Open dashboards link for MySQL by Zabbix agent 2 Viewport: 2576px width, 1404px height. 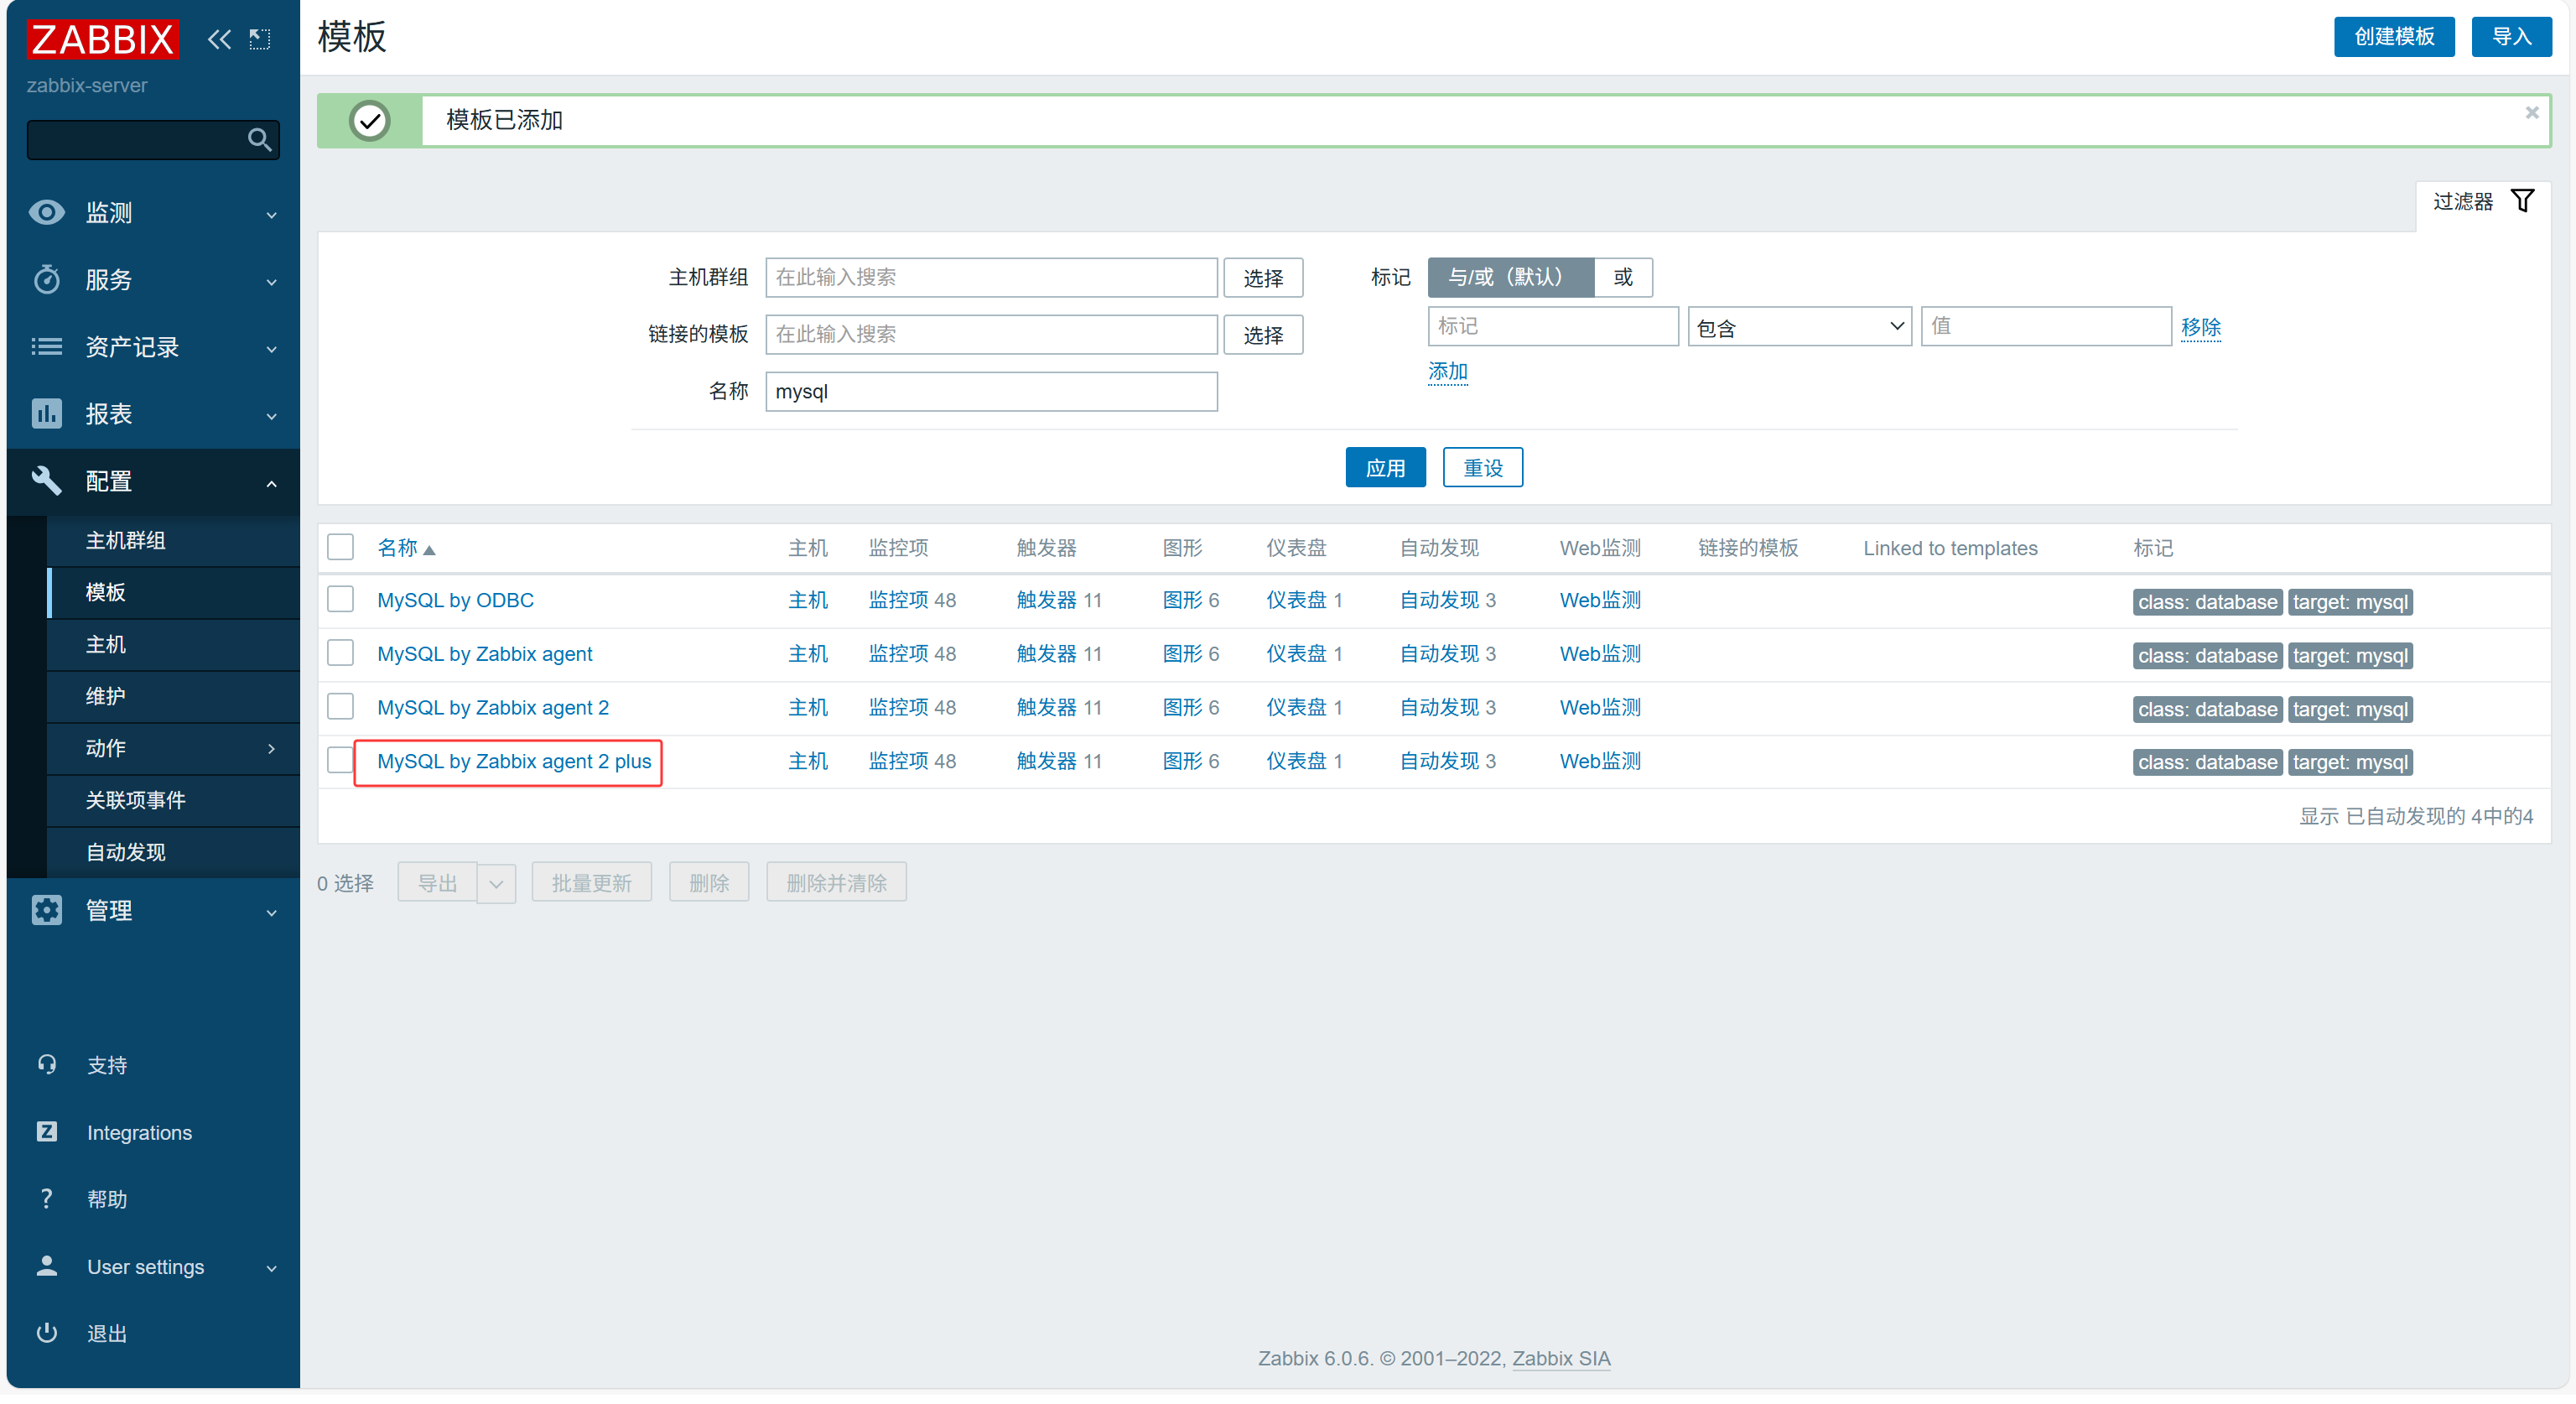pos(1296,708)
